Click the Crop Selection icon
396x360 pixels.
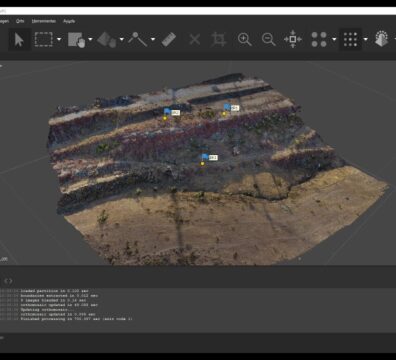(219, 39)
